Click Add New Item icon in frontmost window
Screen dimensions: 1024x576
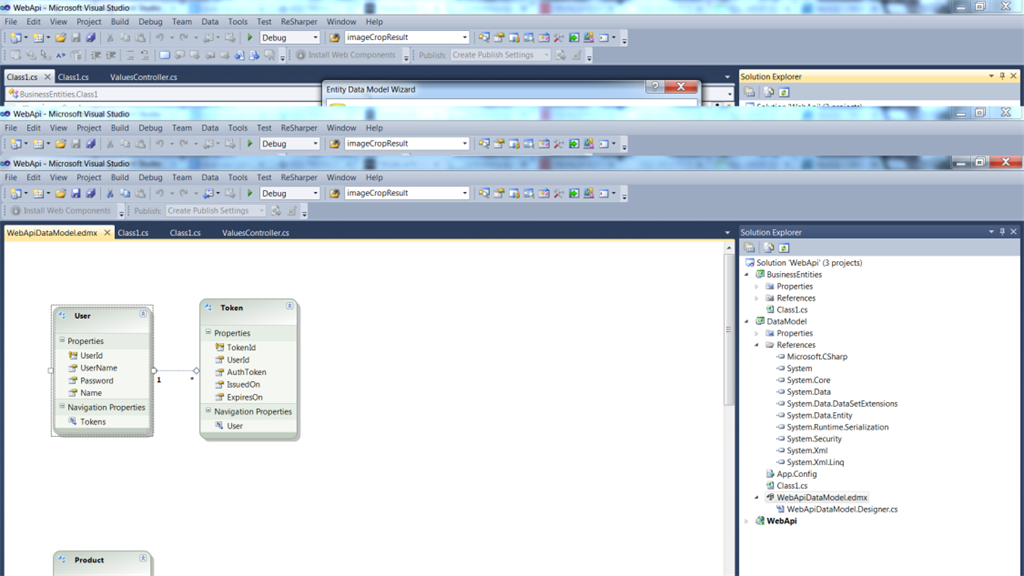click(x=39, y=193)
